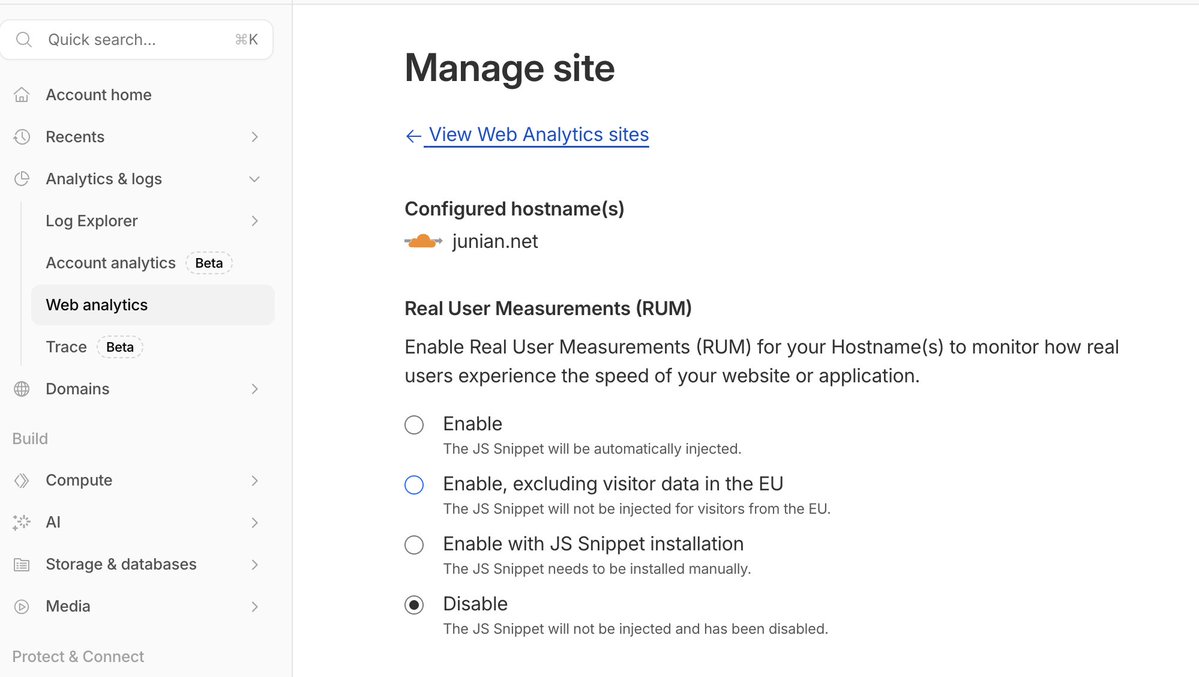Click the AI sparkle icon
The width and height of the screenshot is (1199, 677).
point(21,523)
